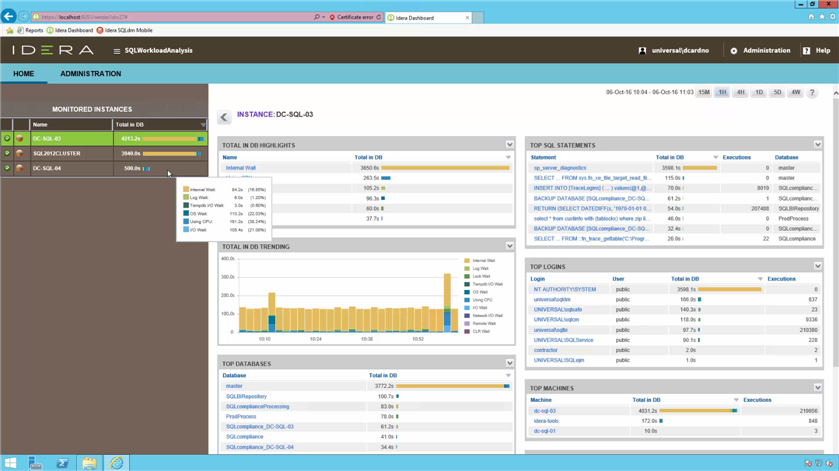Open the SQLWorkloadAnalysis hamburger menu icon

coord(117,51)
